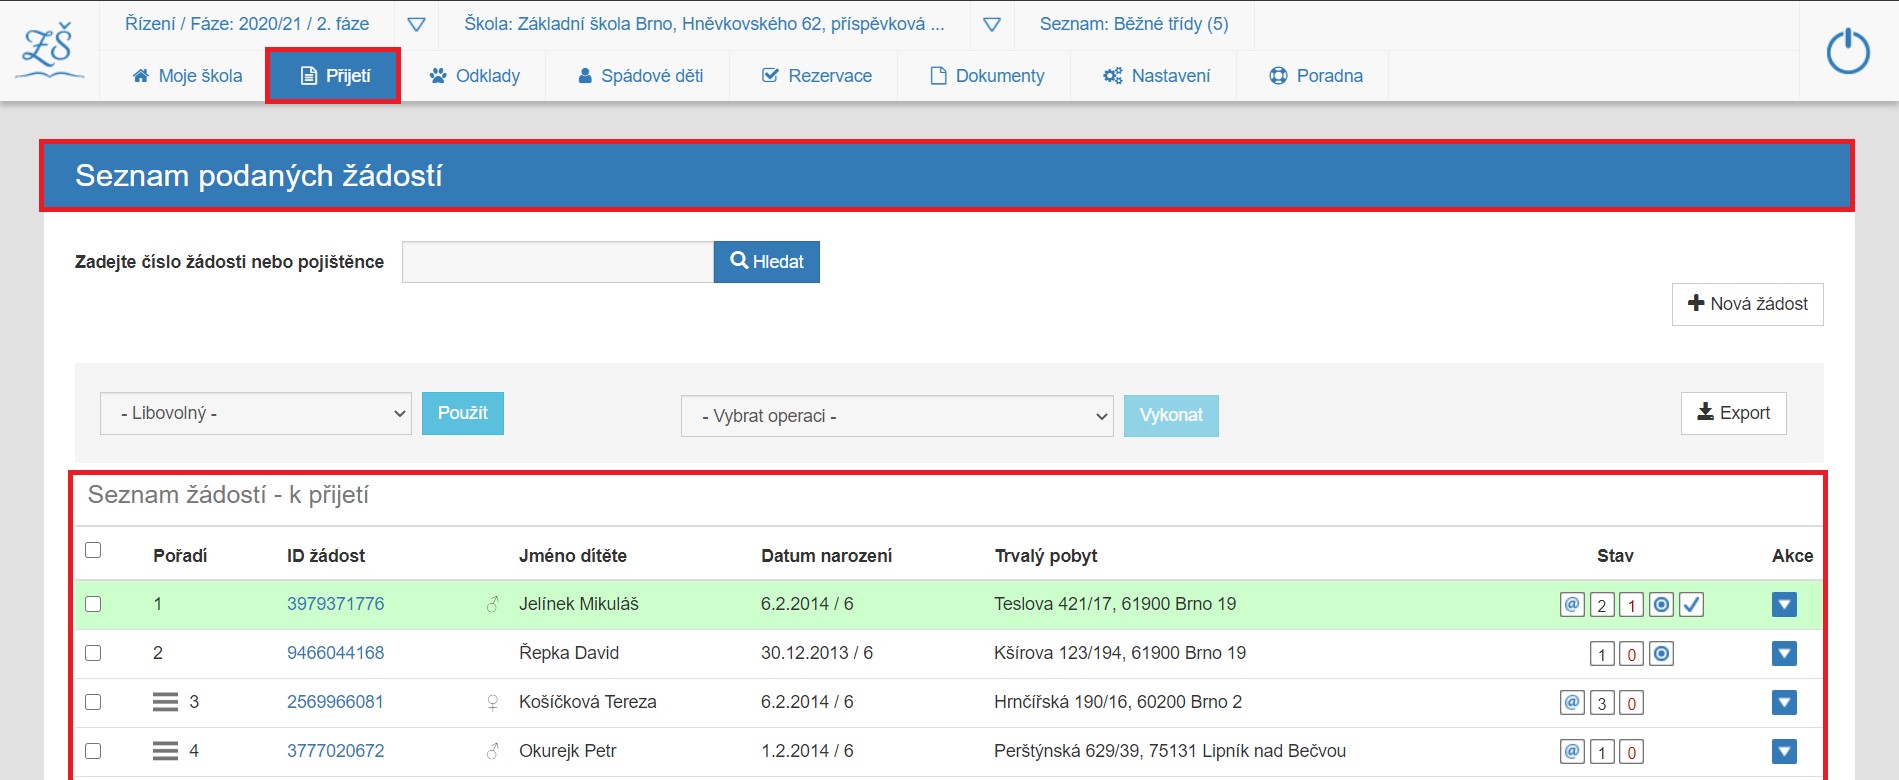
Task: Open the Nastavení tab
Action: pyautogui.click(x=1156, y=76)
